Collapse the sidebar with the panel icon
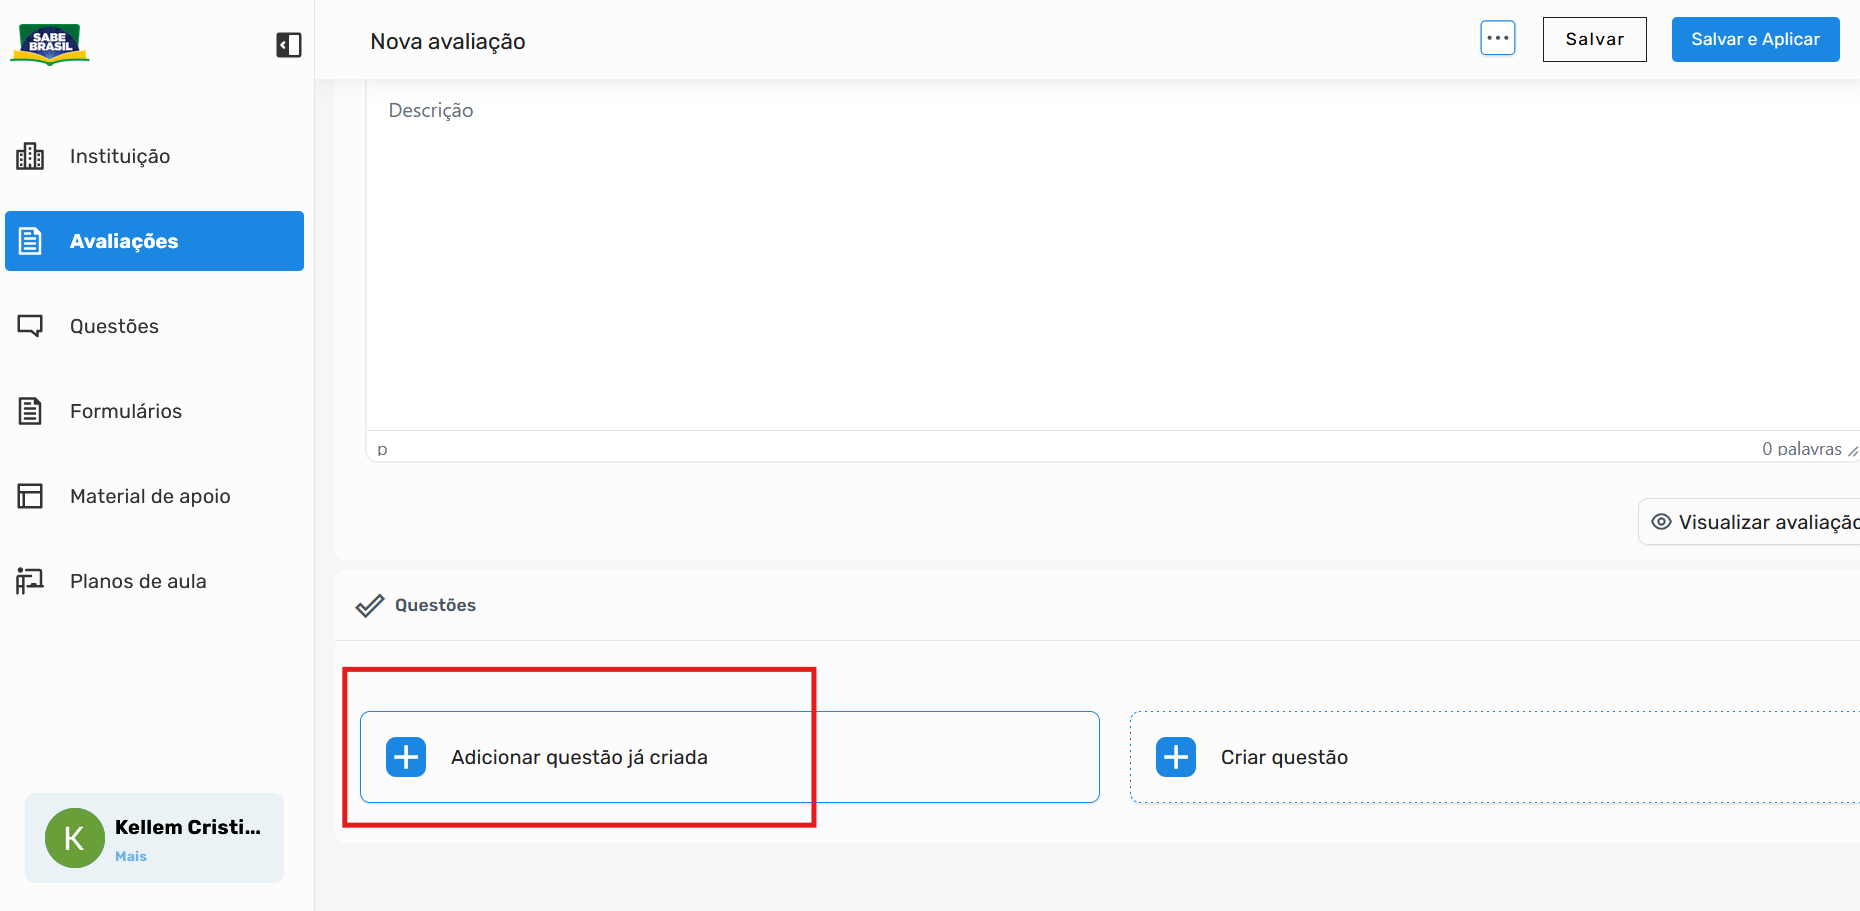1860x911 pixels. (289, 45)
